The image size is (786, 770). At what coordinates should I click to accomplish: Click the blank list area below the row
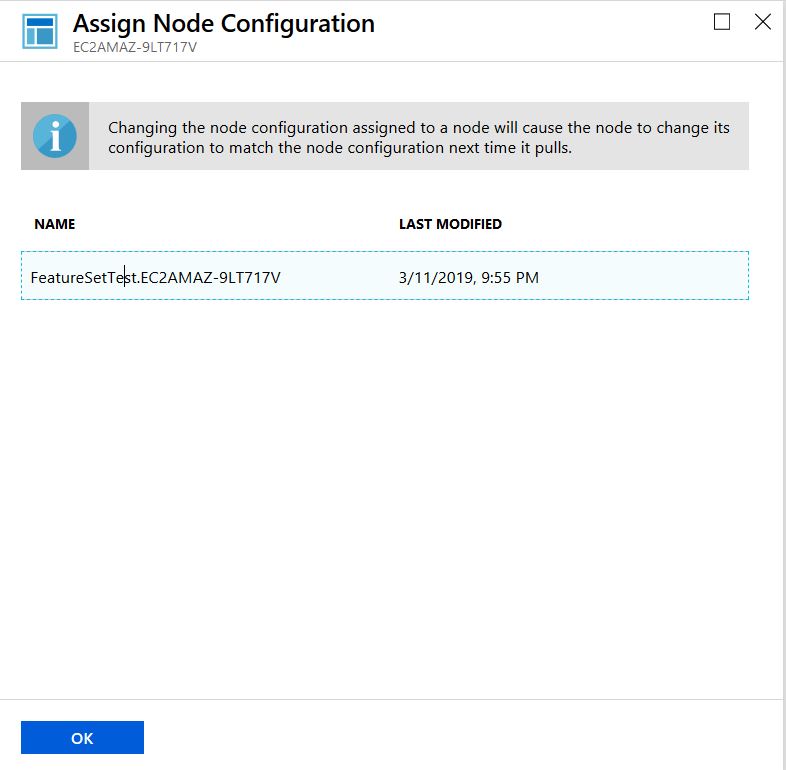click(385, 480)
